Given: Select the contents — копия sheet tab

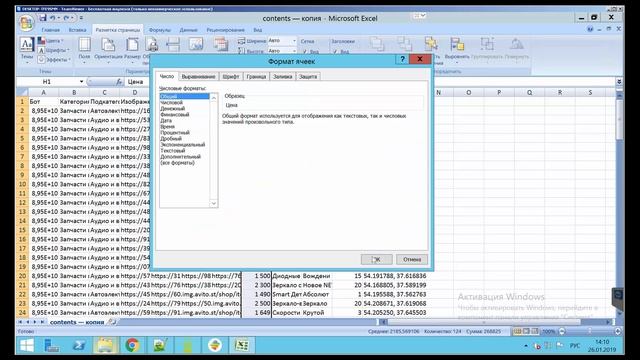Looking at the screenshot, I should (77, 322).
